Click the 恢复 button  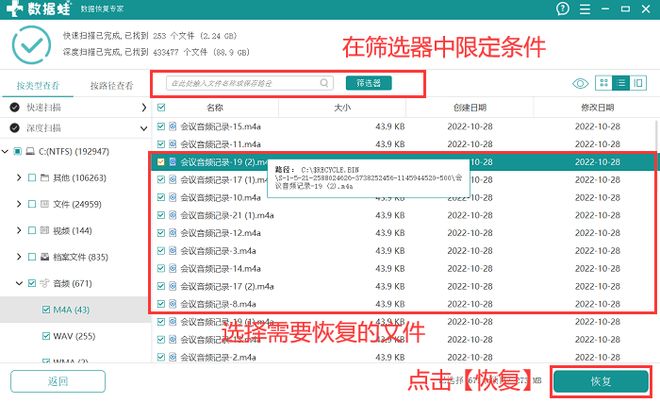[x=601, y=381]
